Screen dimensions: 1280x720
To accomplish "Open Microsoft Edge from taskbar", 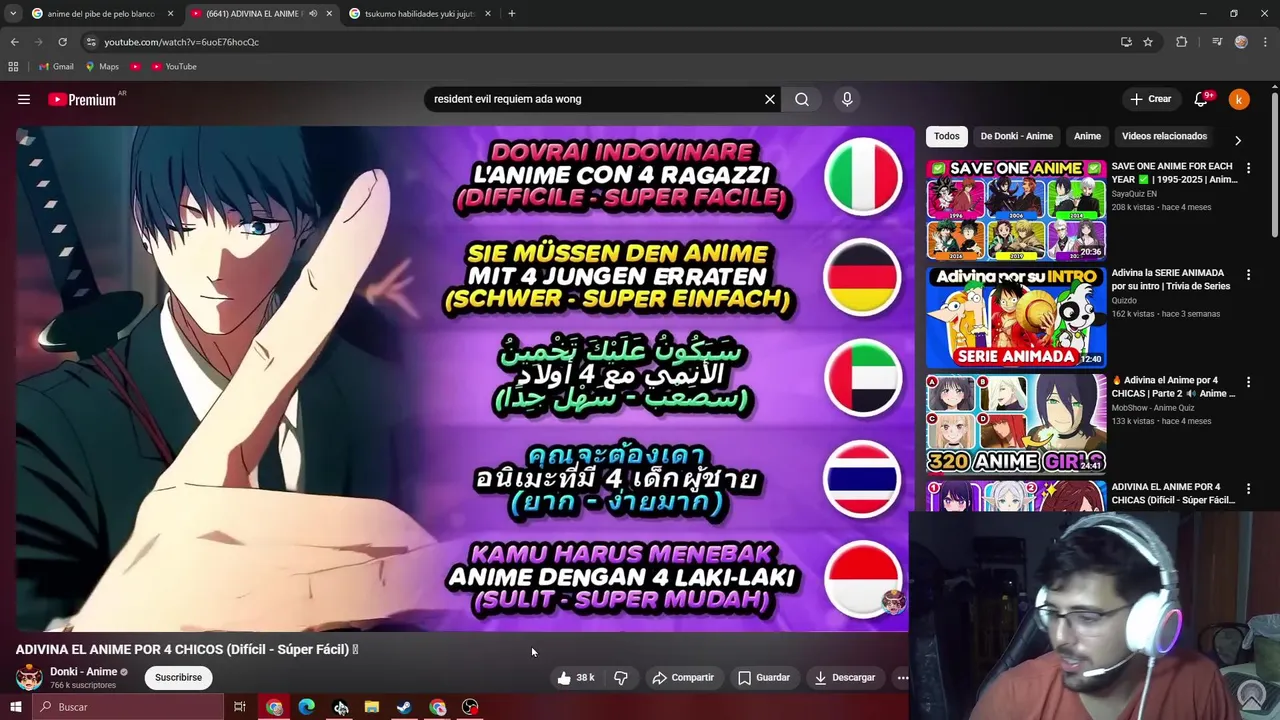I will (306, 707).
